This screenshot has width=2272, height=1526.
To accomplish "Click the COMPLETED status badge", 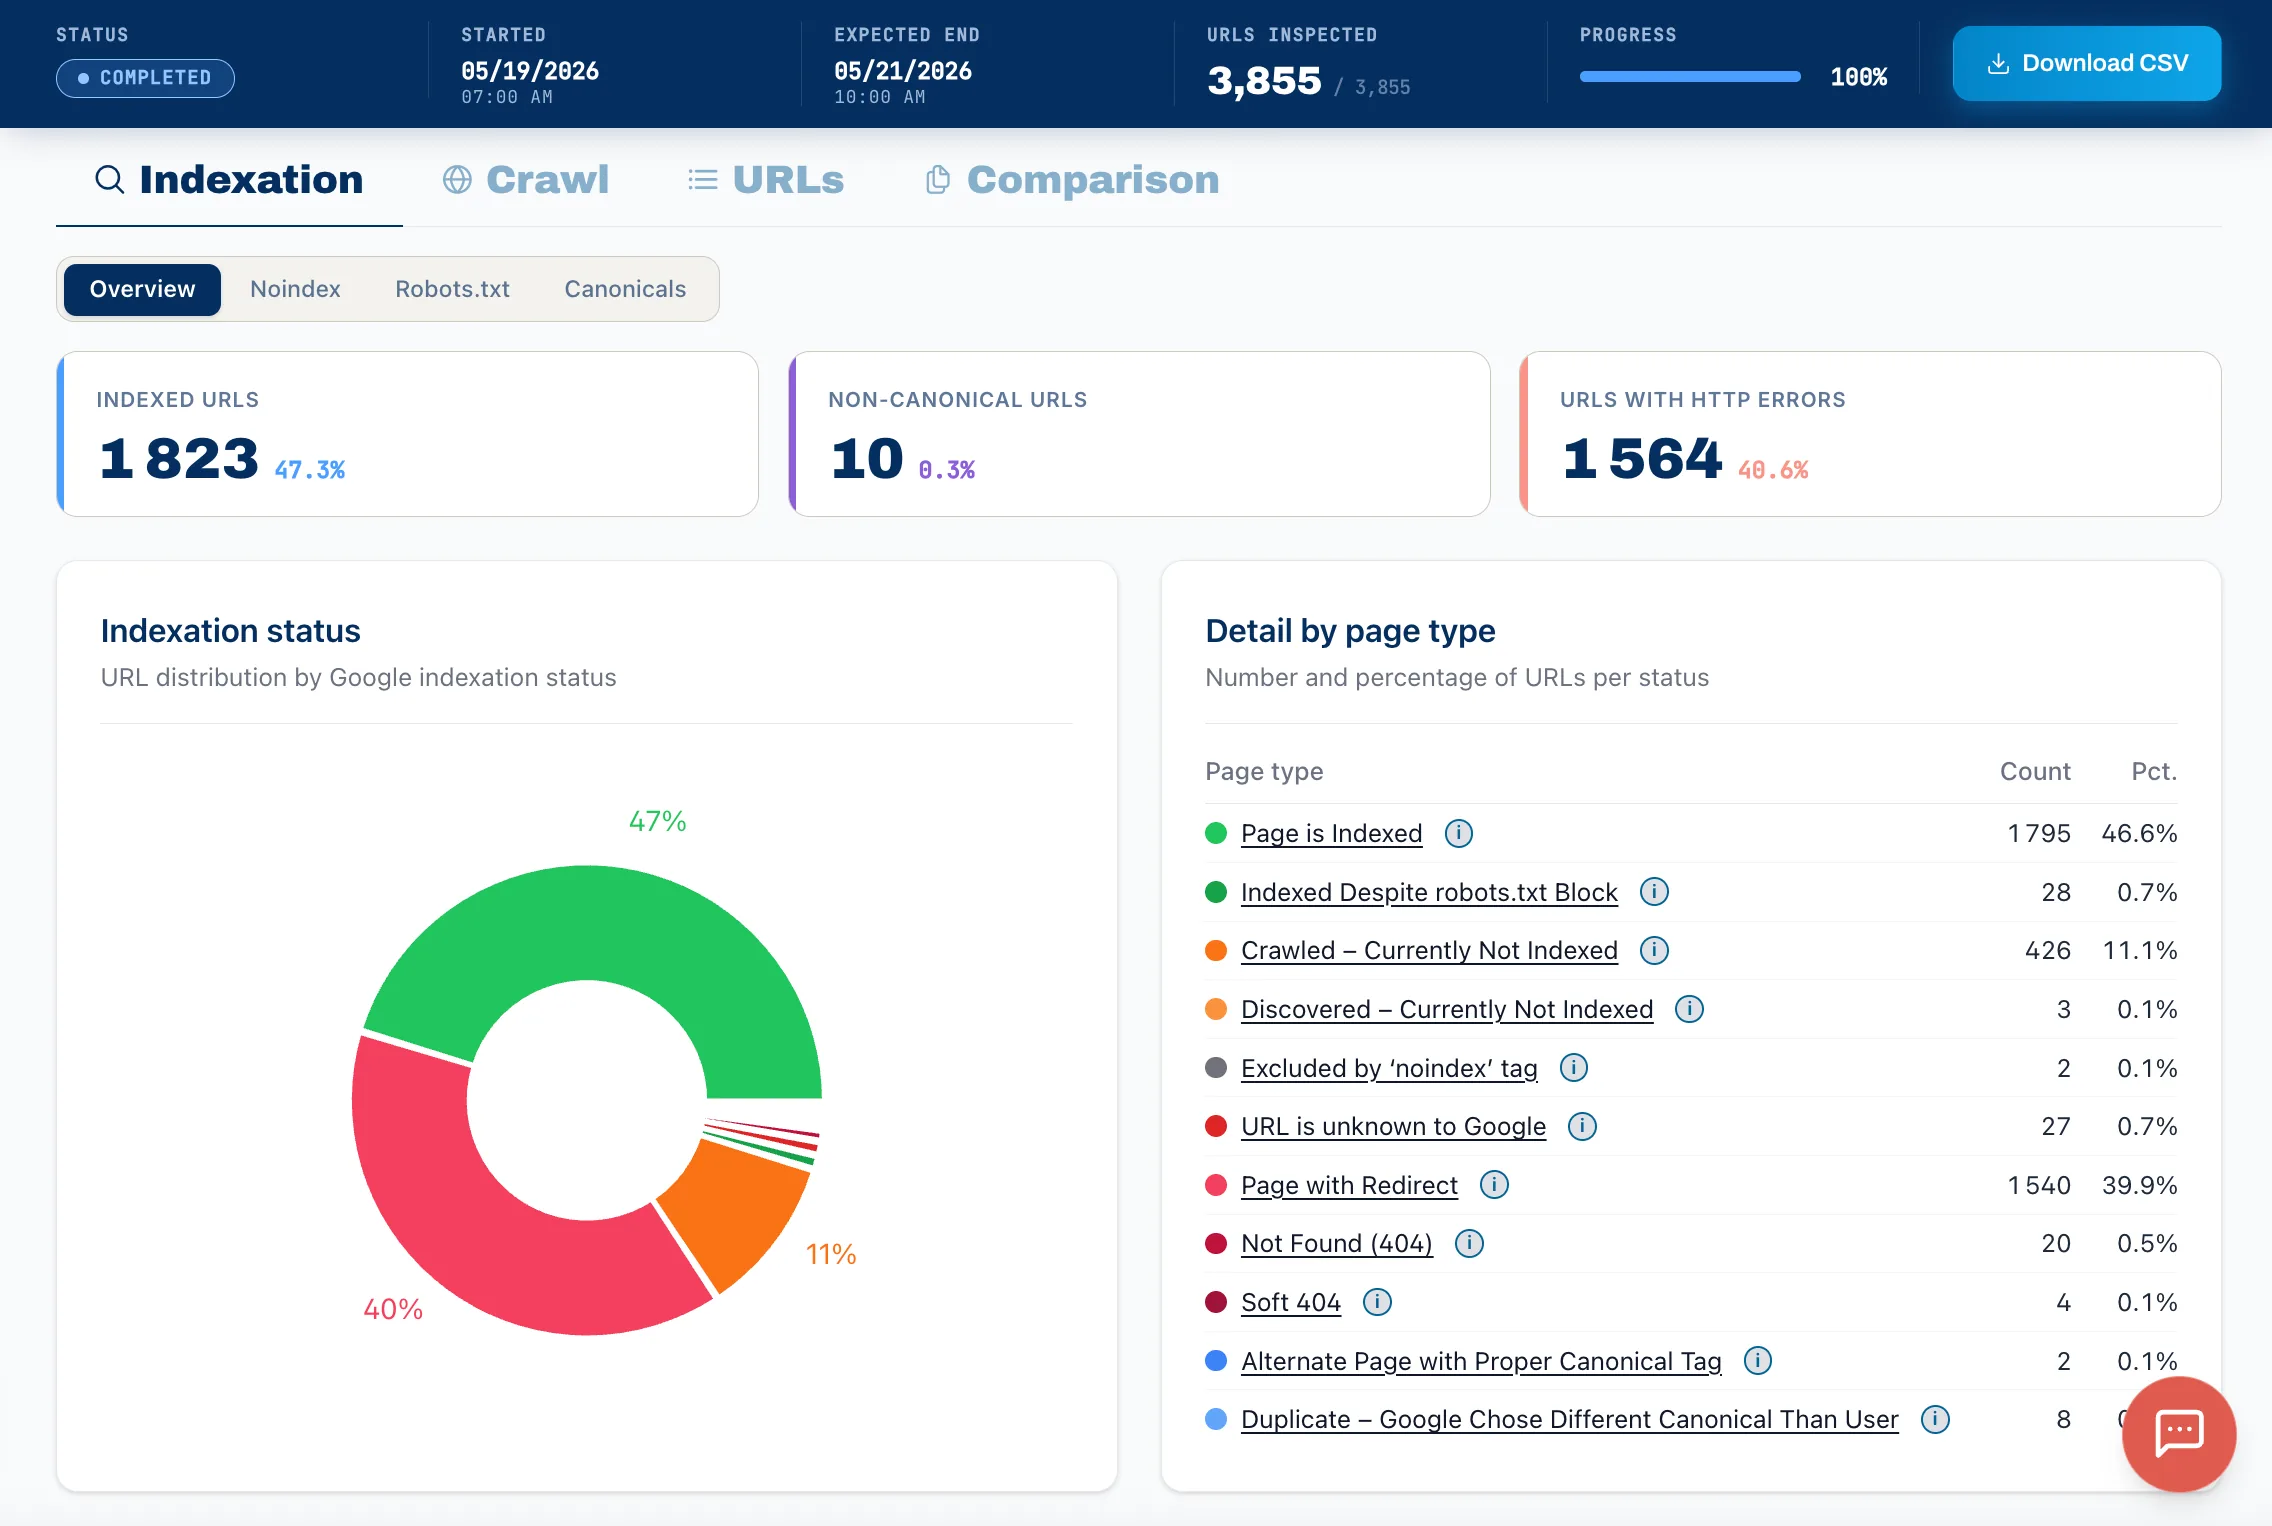I will click(x=145, y=78).
